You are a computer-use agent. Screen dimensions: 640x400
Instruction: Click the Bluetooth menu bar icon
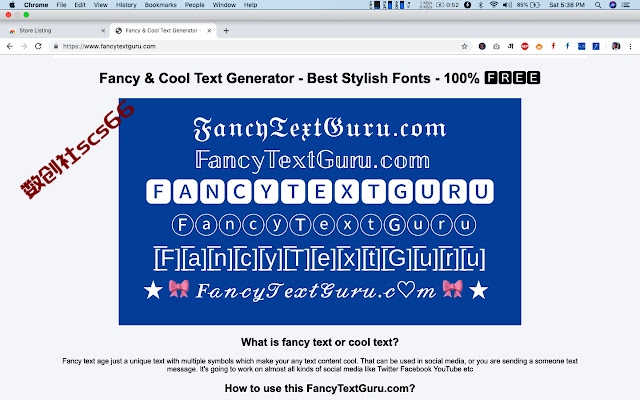pos(480,5)
